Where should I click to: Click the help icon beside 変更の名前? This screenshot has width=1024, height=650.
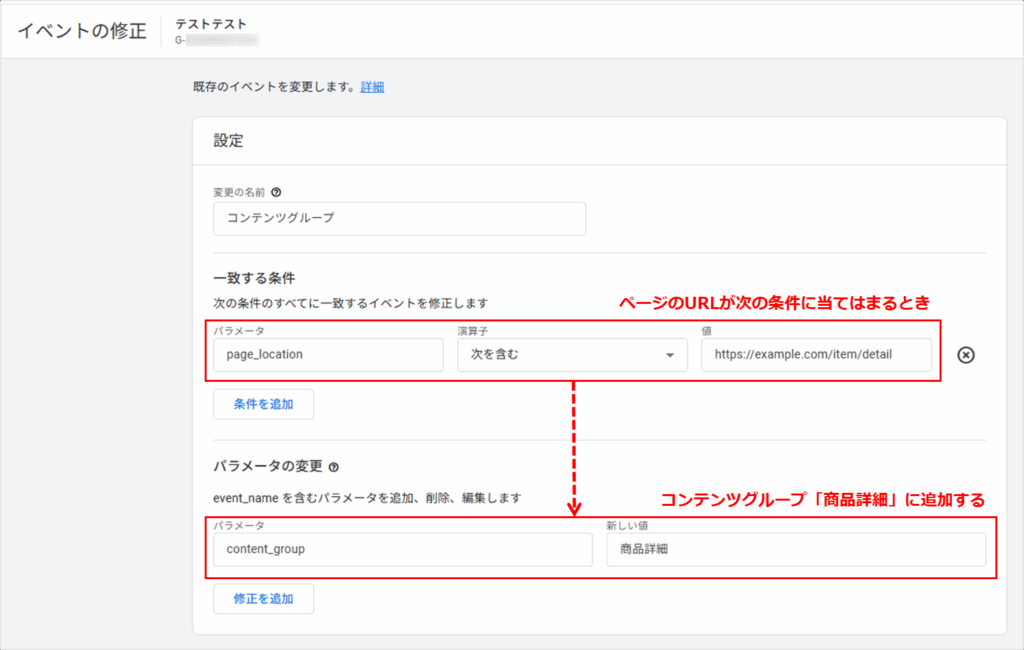click(276, 192)
